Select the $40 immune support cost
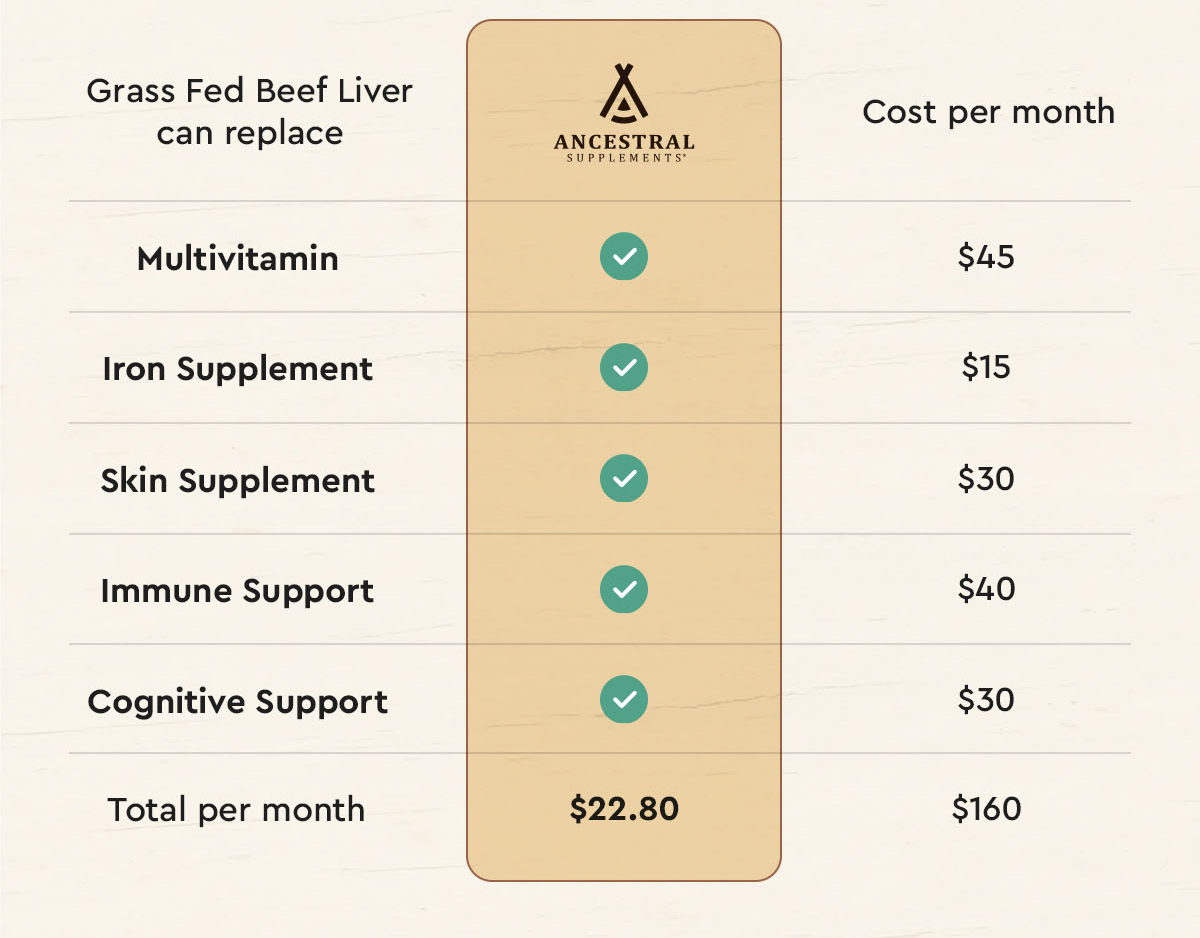This screenshot has width=1200, height=938. pos(986,588)
